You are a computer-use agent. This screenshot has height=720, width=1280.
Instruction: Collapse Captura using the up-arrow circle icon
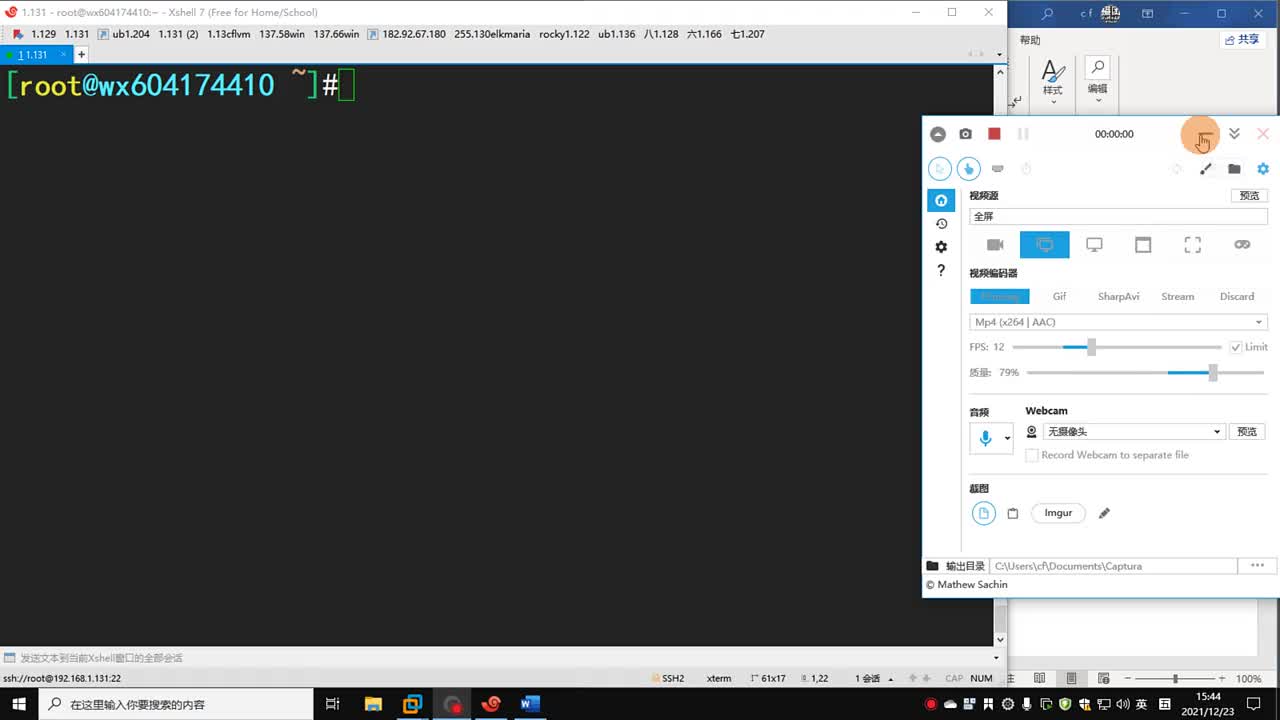937,134
